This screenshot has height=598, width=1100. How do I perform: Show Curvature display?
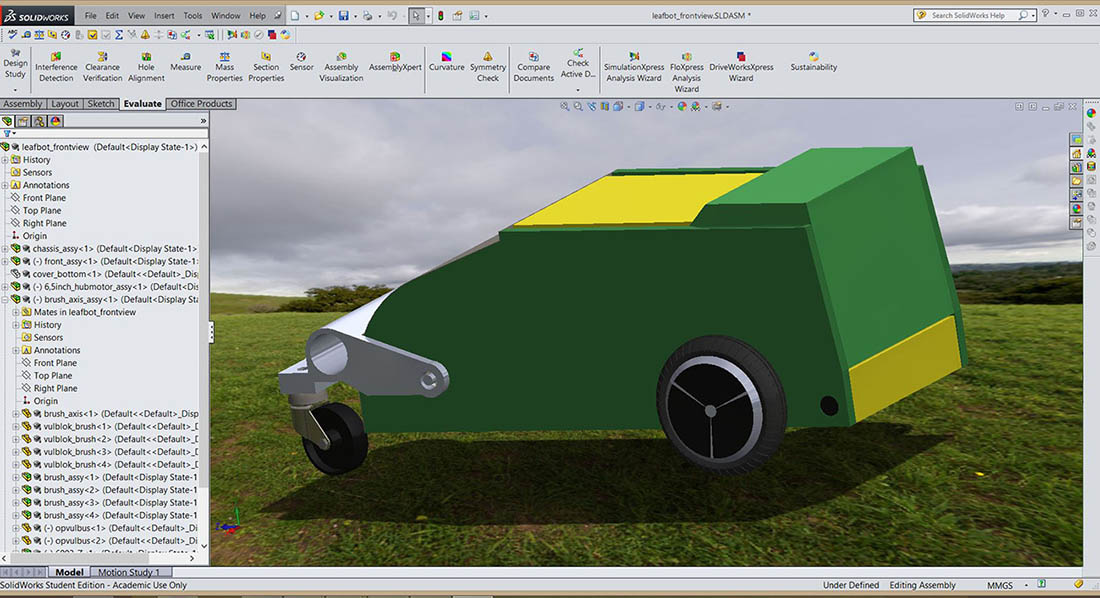(x=446, y=62)
